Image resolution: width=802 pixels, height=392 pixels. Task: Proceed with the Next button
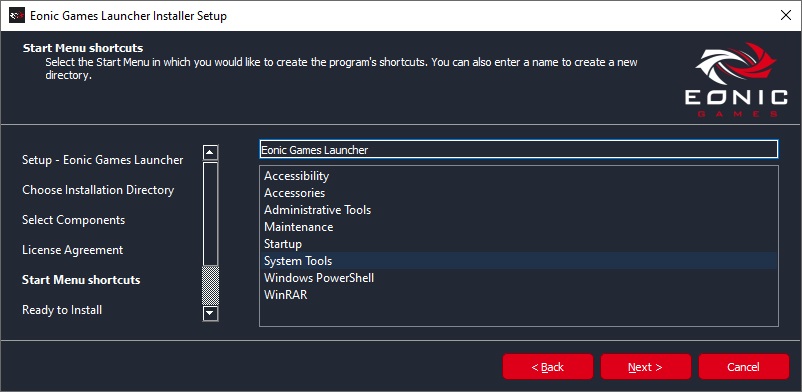[x=645, y=367]
